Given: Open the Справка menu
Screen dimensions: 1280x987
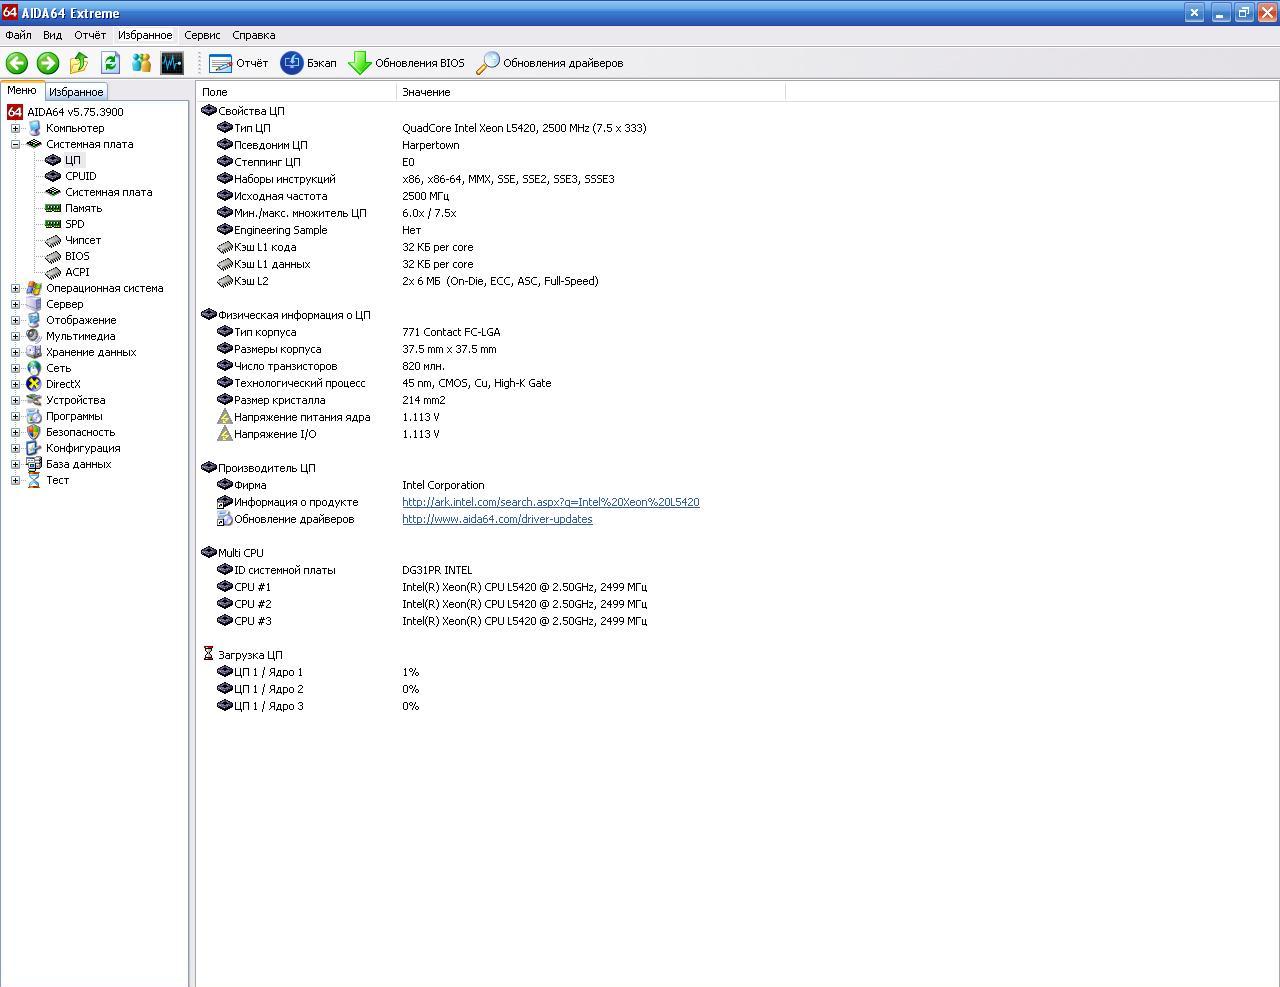Looking at the screenshot, I should click(254, 35).
